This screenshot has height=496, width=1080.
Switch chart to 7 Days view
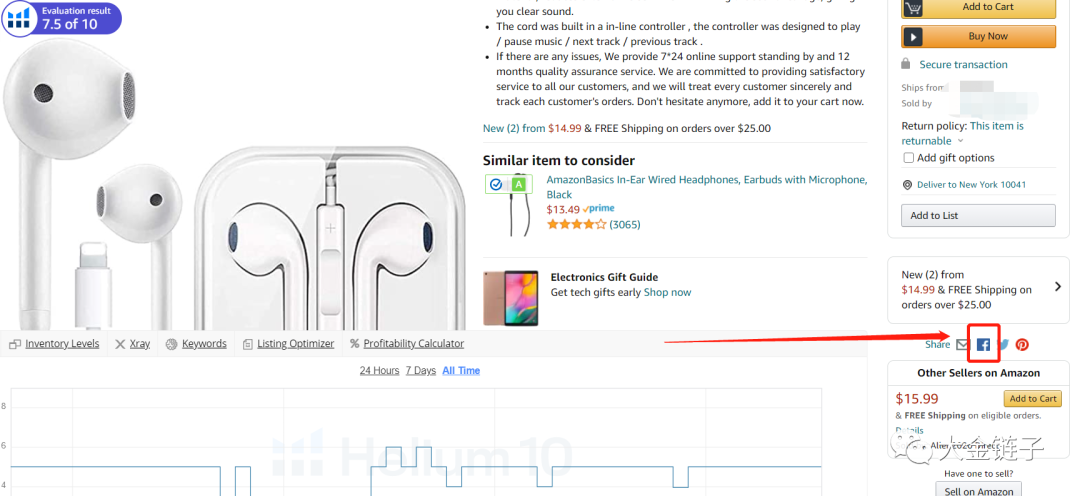click(x=421, y=371)
